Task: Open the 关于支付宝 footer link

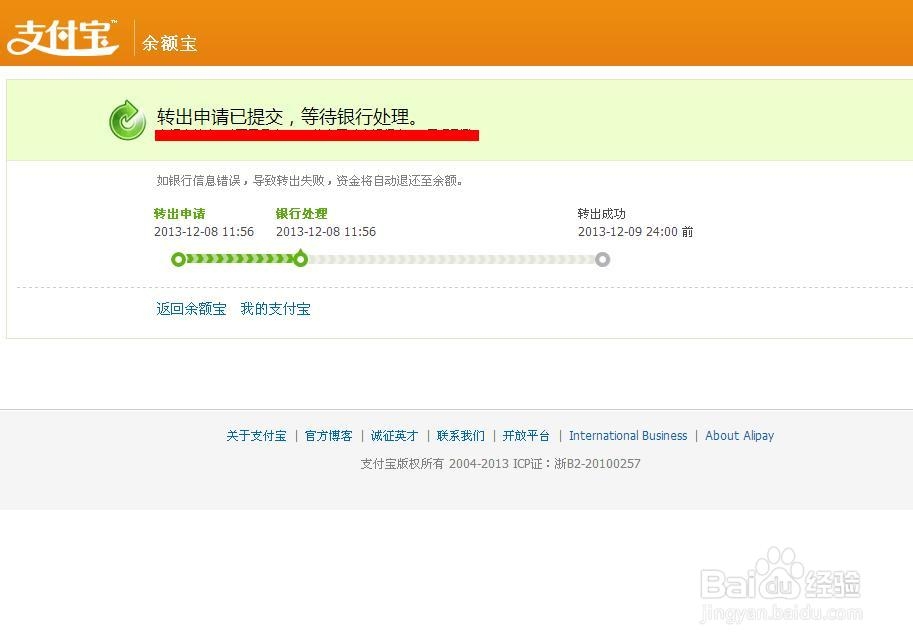Action: point(256,436)
